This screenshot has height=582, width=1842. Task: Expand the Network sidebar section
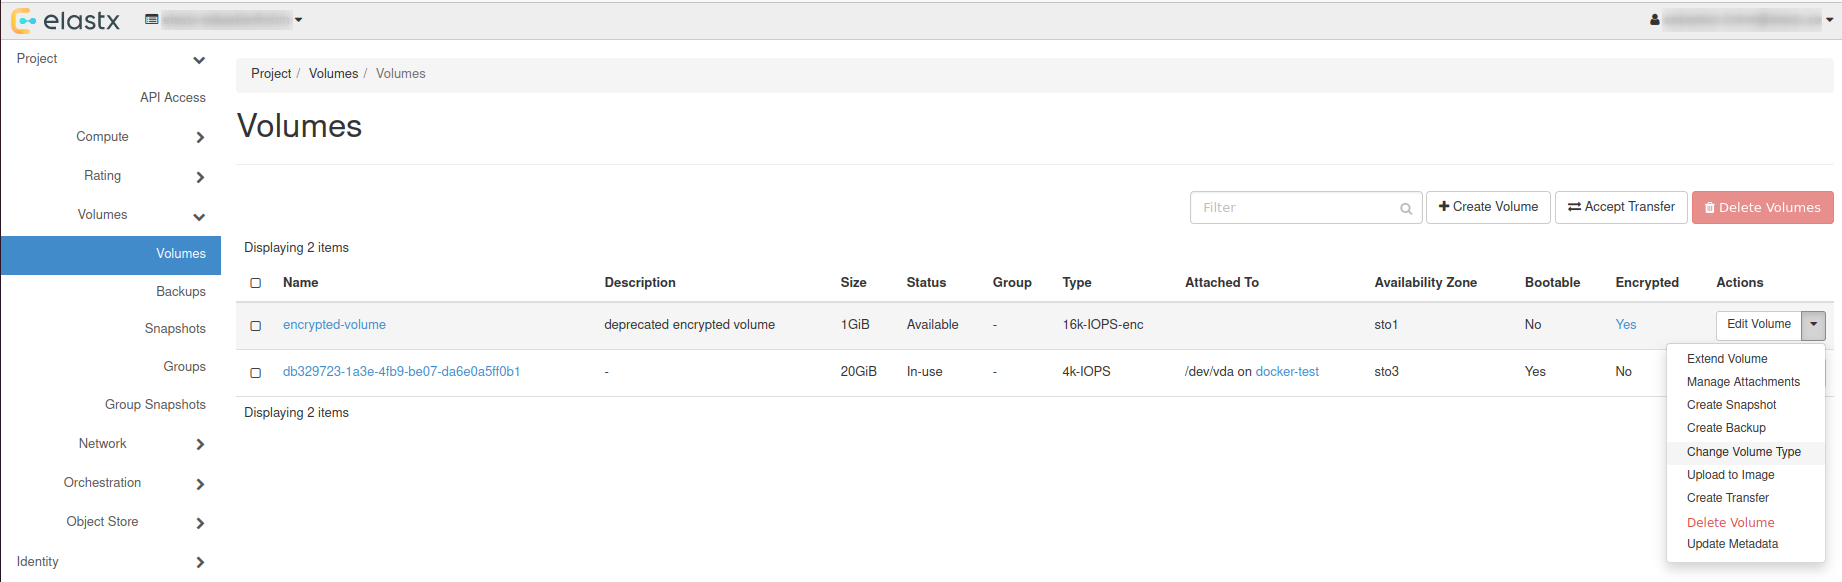tap(110, 444)
